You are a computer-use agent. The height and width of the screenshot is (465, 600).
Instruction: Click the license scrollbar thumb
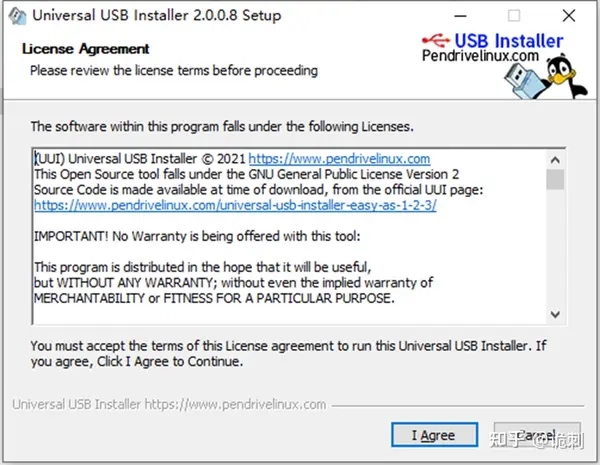point(555,179)
